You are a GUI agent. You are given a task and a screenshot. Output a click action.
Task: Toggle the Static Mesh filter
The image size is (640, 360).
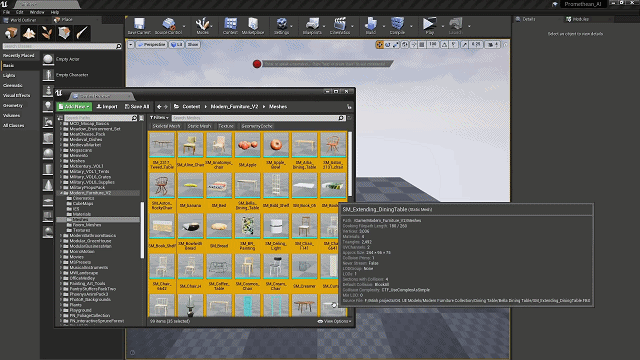point(199,126)
